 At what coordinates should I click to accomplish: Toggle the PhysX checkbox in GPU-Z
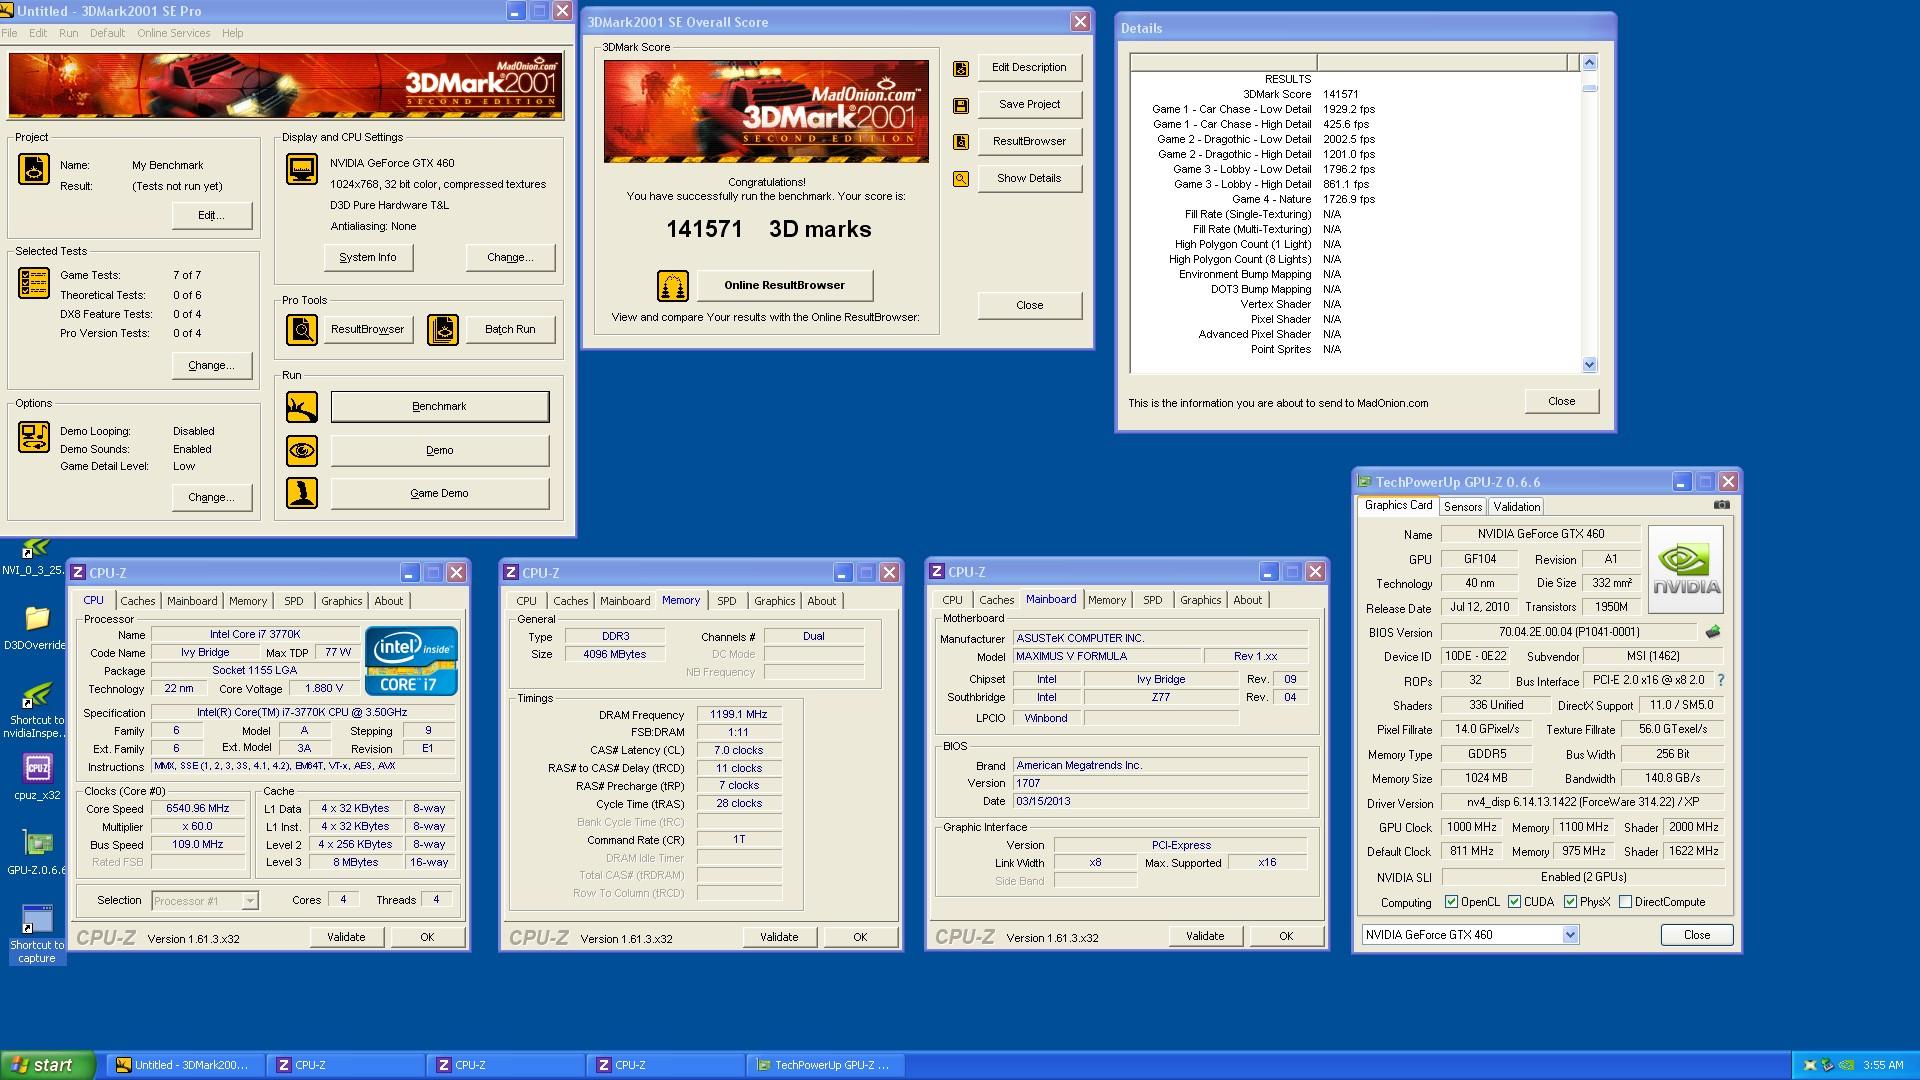(x=1570, y=902)
